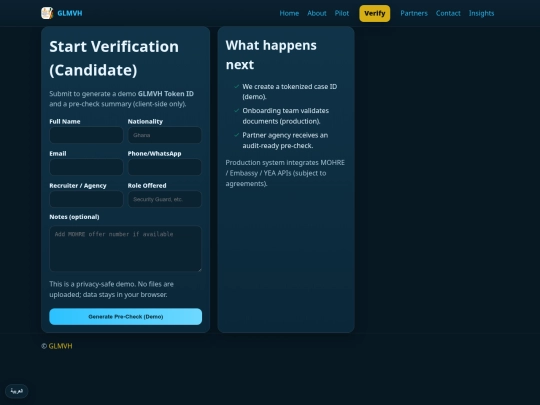Click the 'This is a privacy-safe demo' note
Image resolution: width=540 pixels, height=405 pixels.
pos(111,289)
